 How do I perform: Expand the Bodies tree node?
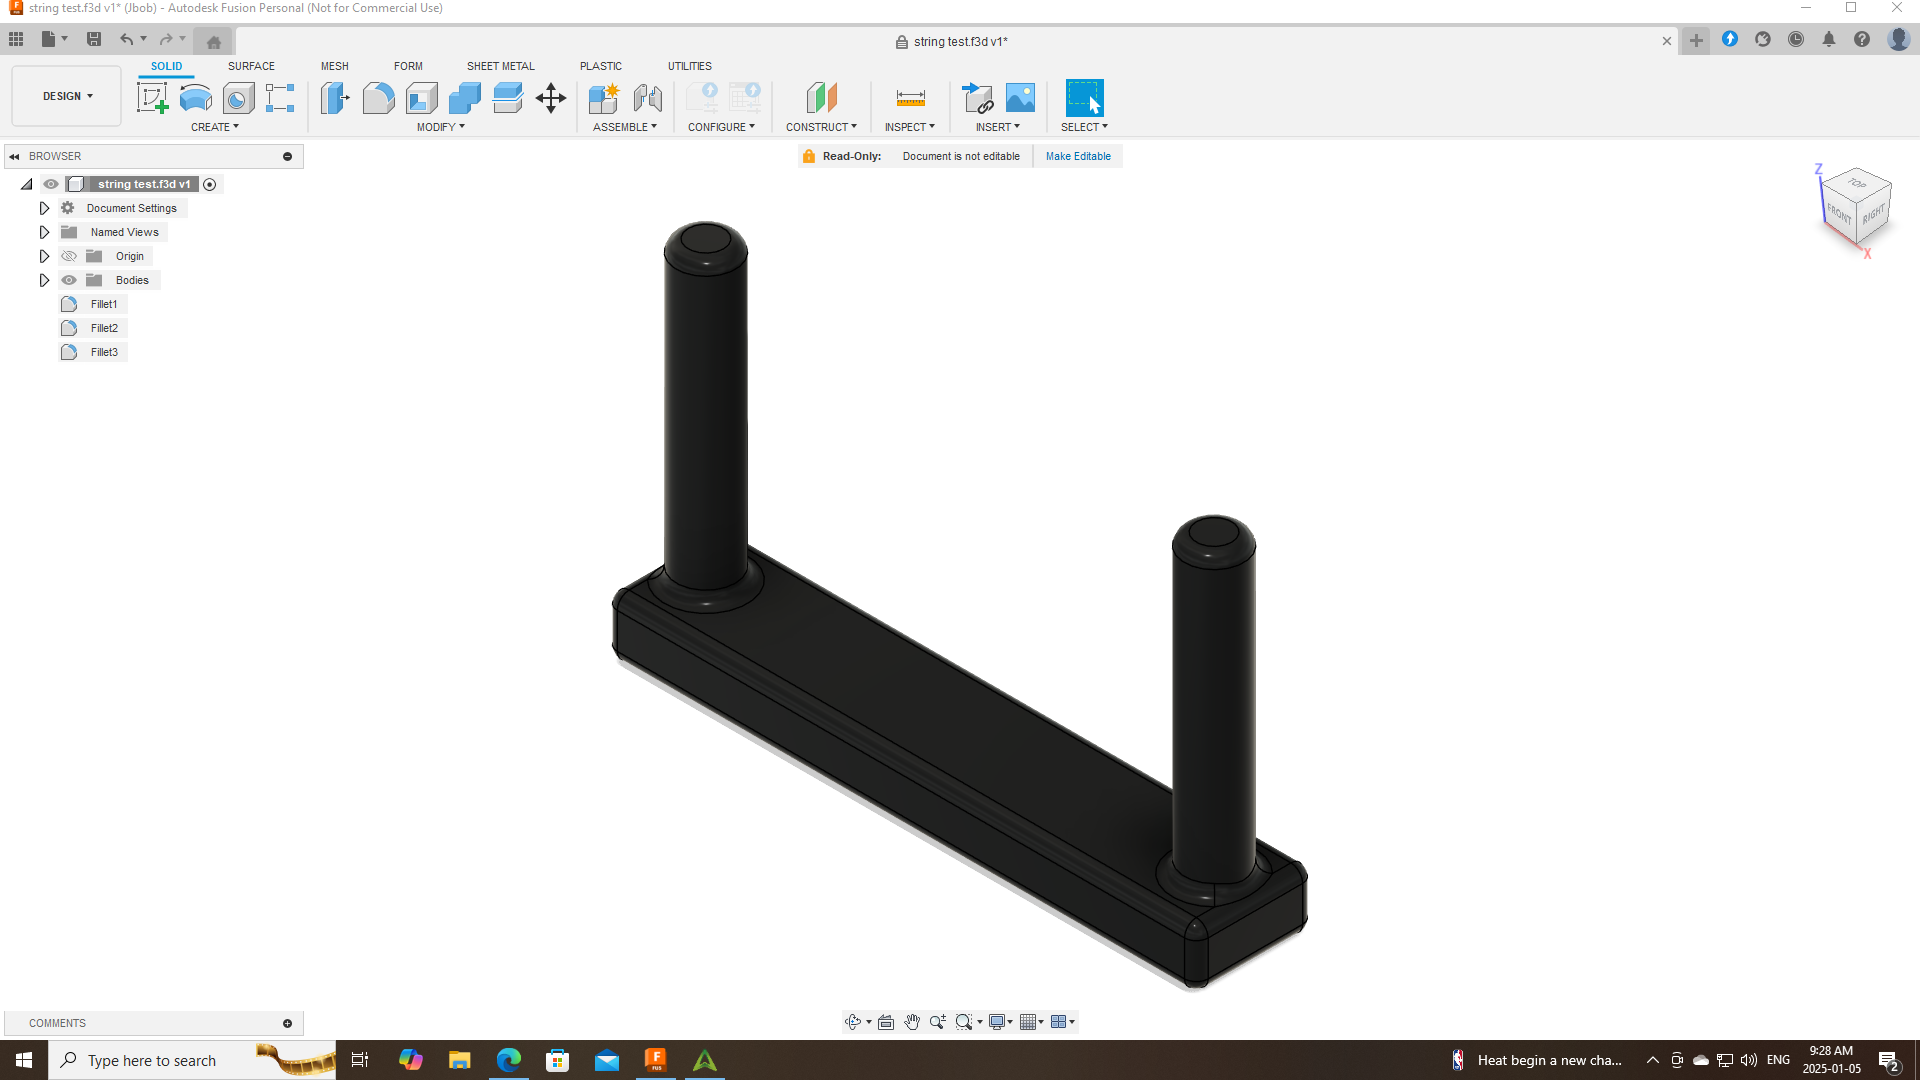coord(44,280)
